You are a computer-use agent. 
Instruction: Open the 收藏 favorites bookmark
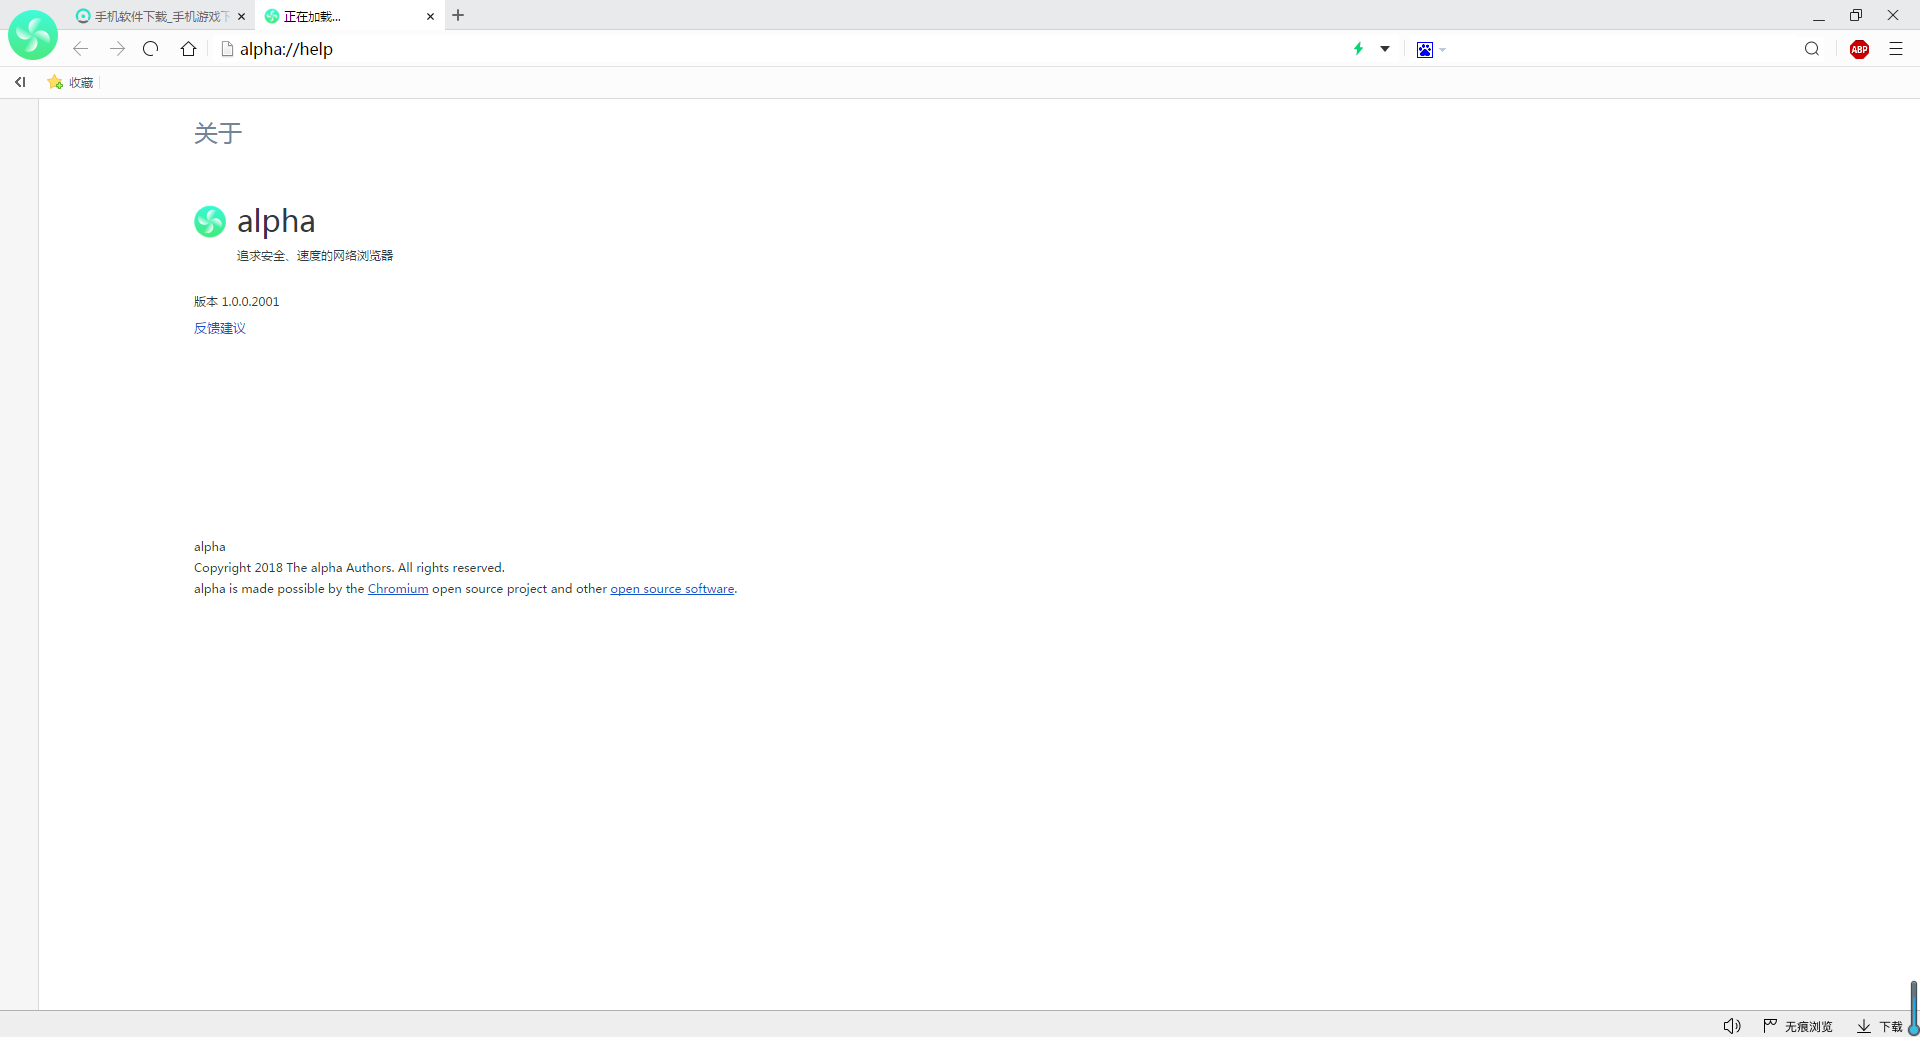(71, 83)
